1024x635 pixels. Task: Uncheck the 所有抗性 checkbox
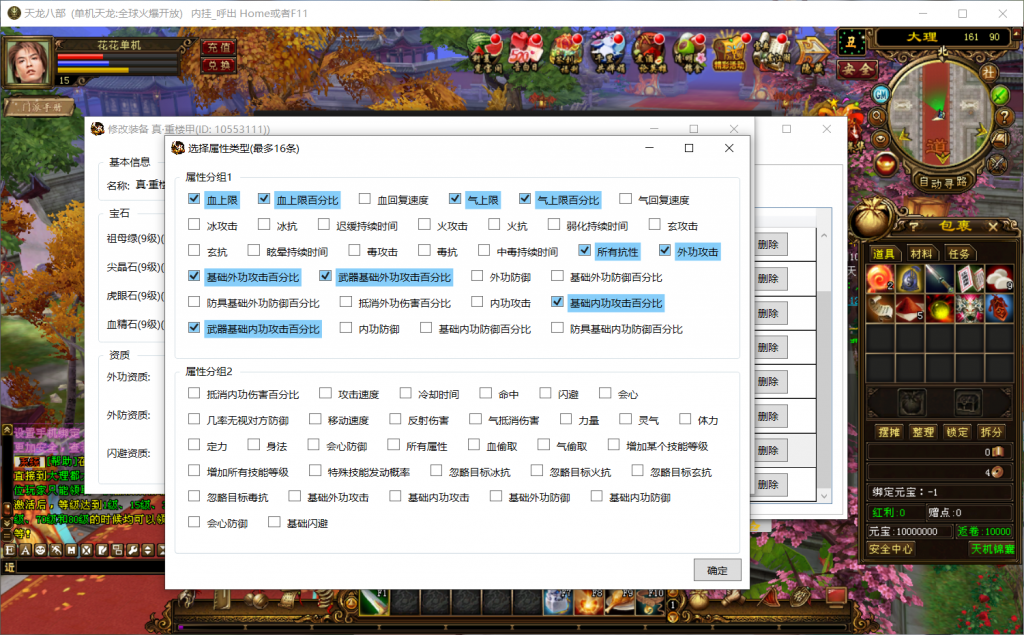click(584, 250)
